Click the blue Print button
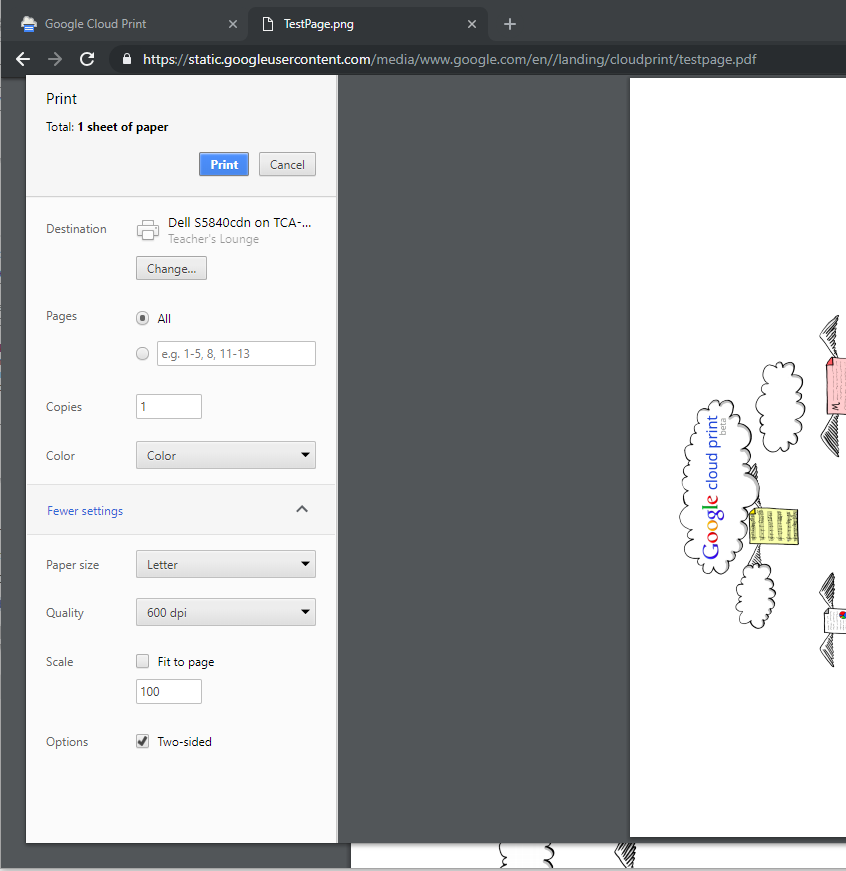Image resolution: width=846 pixels, height=871 pixels. click(x=224, y=164)
